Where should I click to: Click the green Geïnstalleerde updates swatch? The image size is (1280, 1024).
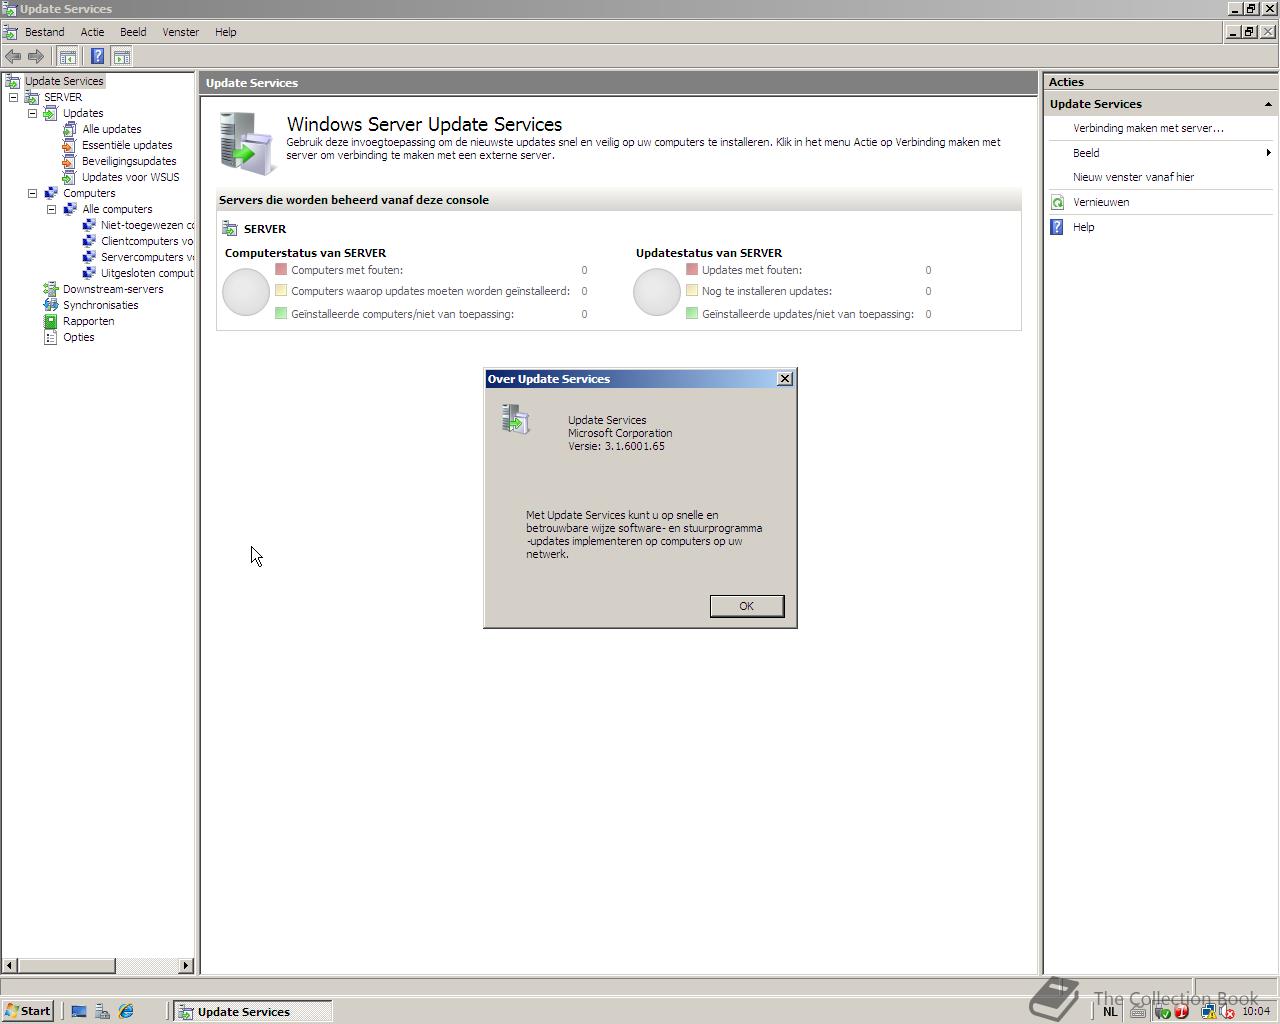pyautogui.click(x=692, y=313)
